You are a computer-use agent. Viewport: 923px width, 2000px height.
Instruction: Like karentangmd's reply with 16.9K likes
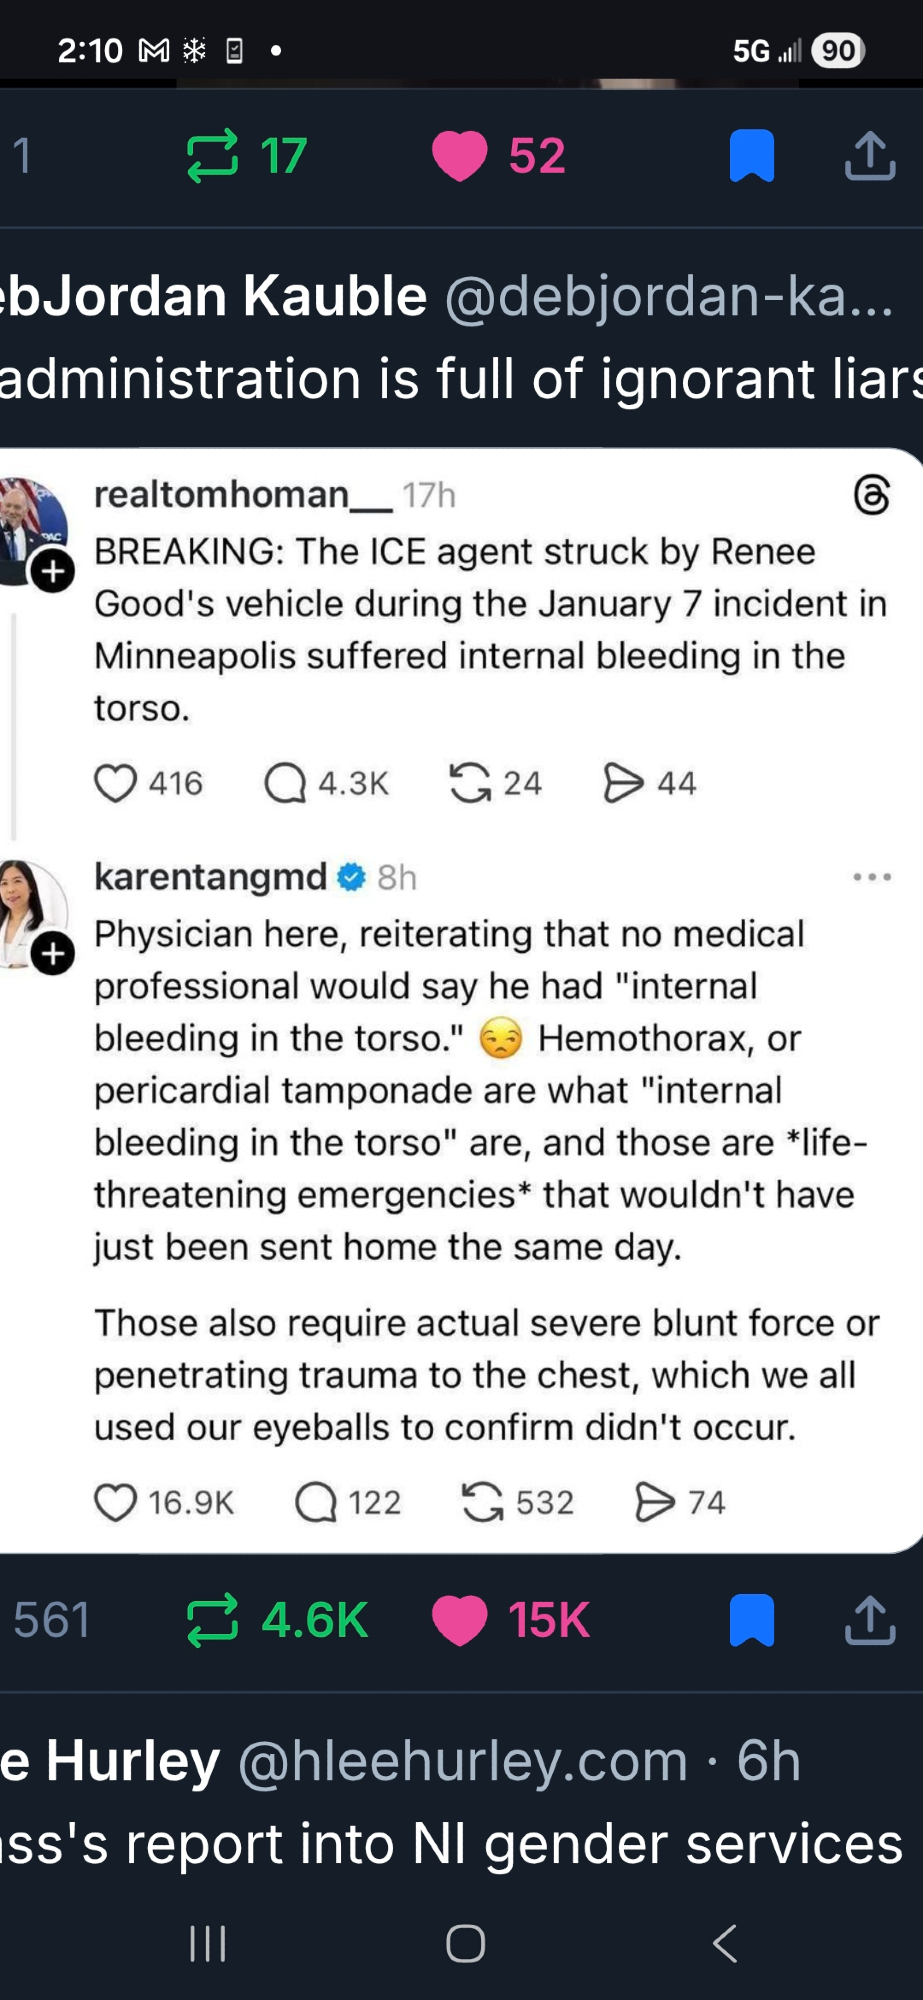coord(115,1502)
